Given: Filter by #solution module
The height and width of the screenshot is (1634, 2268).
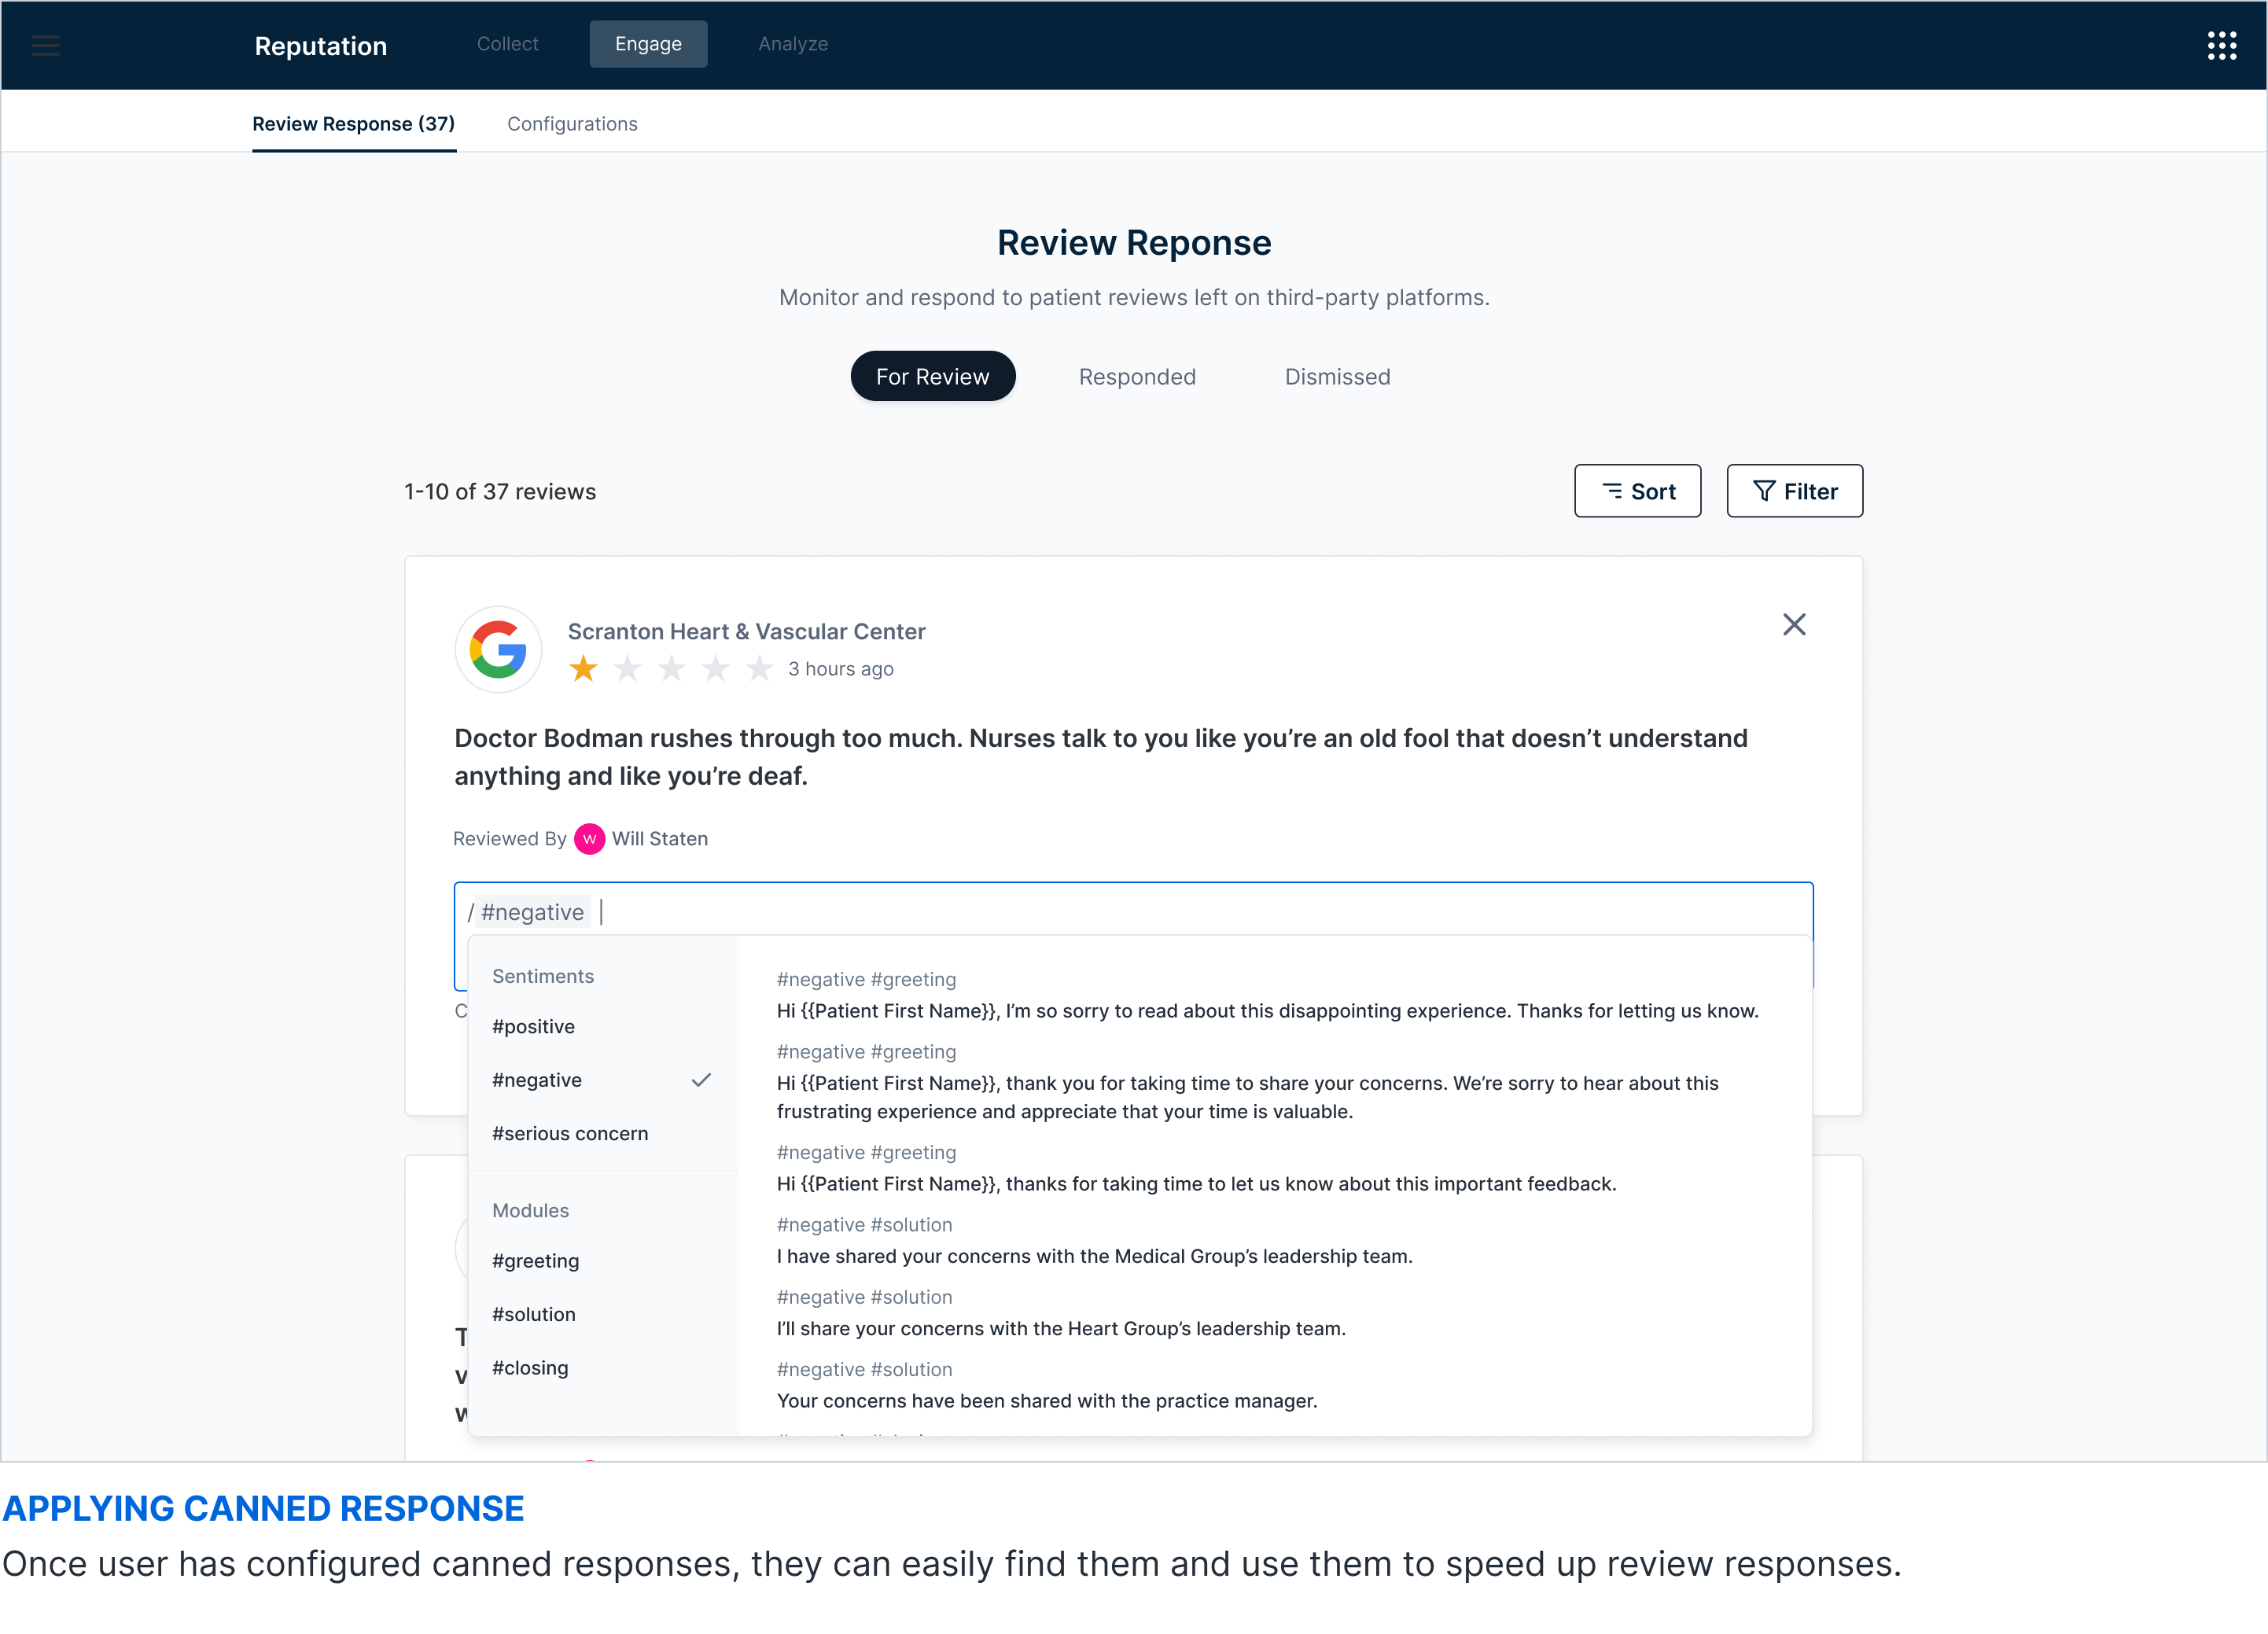Looking at the screenshot, I should tap(534, 1315).
